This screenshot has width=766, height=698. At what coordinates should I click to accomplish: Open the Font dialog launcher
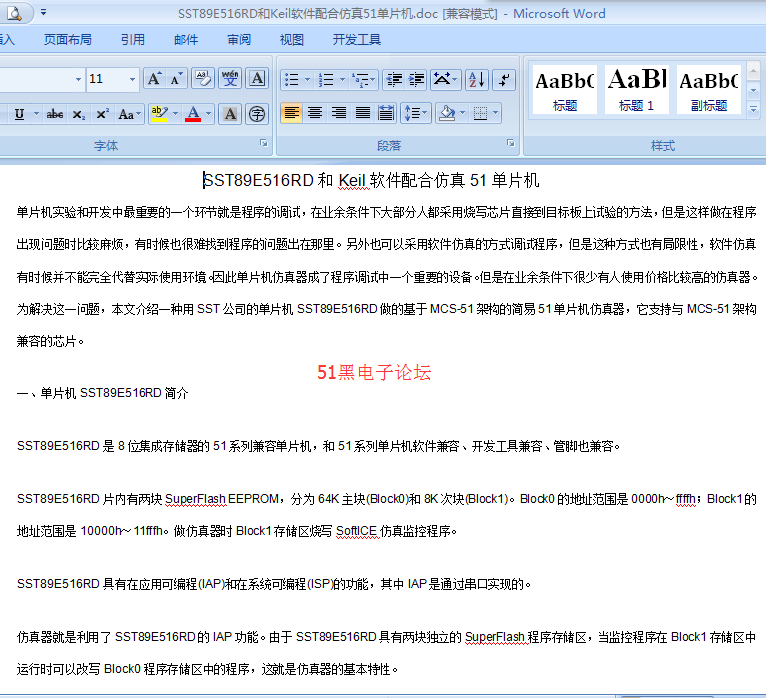(x=264, y=143)
